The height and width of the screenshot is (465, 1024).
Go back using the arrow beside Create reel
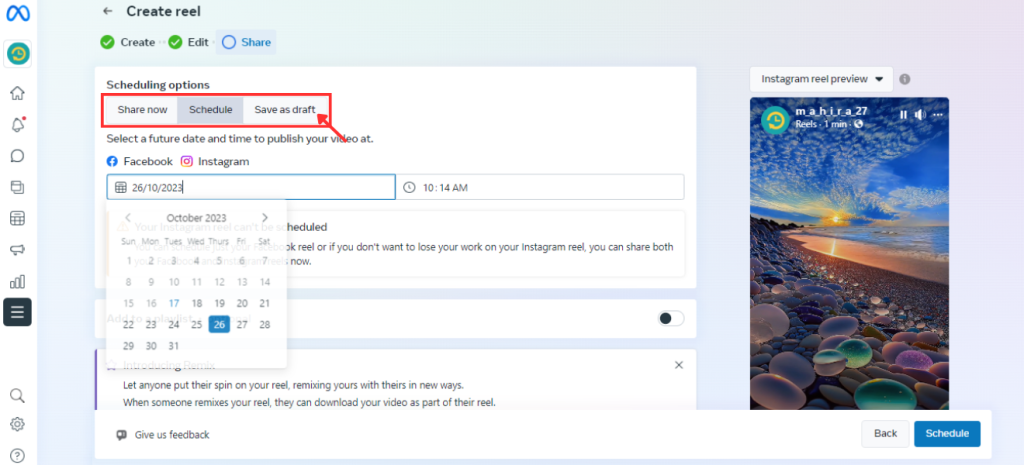coord(108,11)
